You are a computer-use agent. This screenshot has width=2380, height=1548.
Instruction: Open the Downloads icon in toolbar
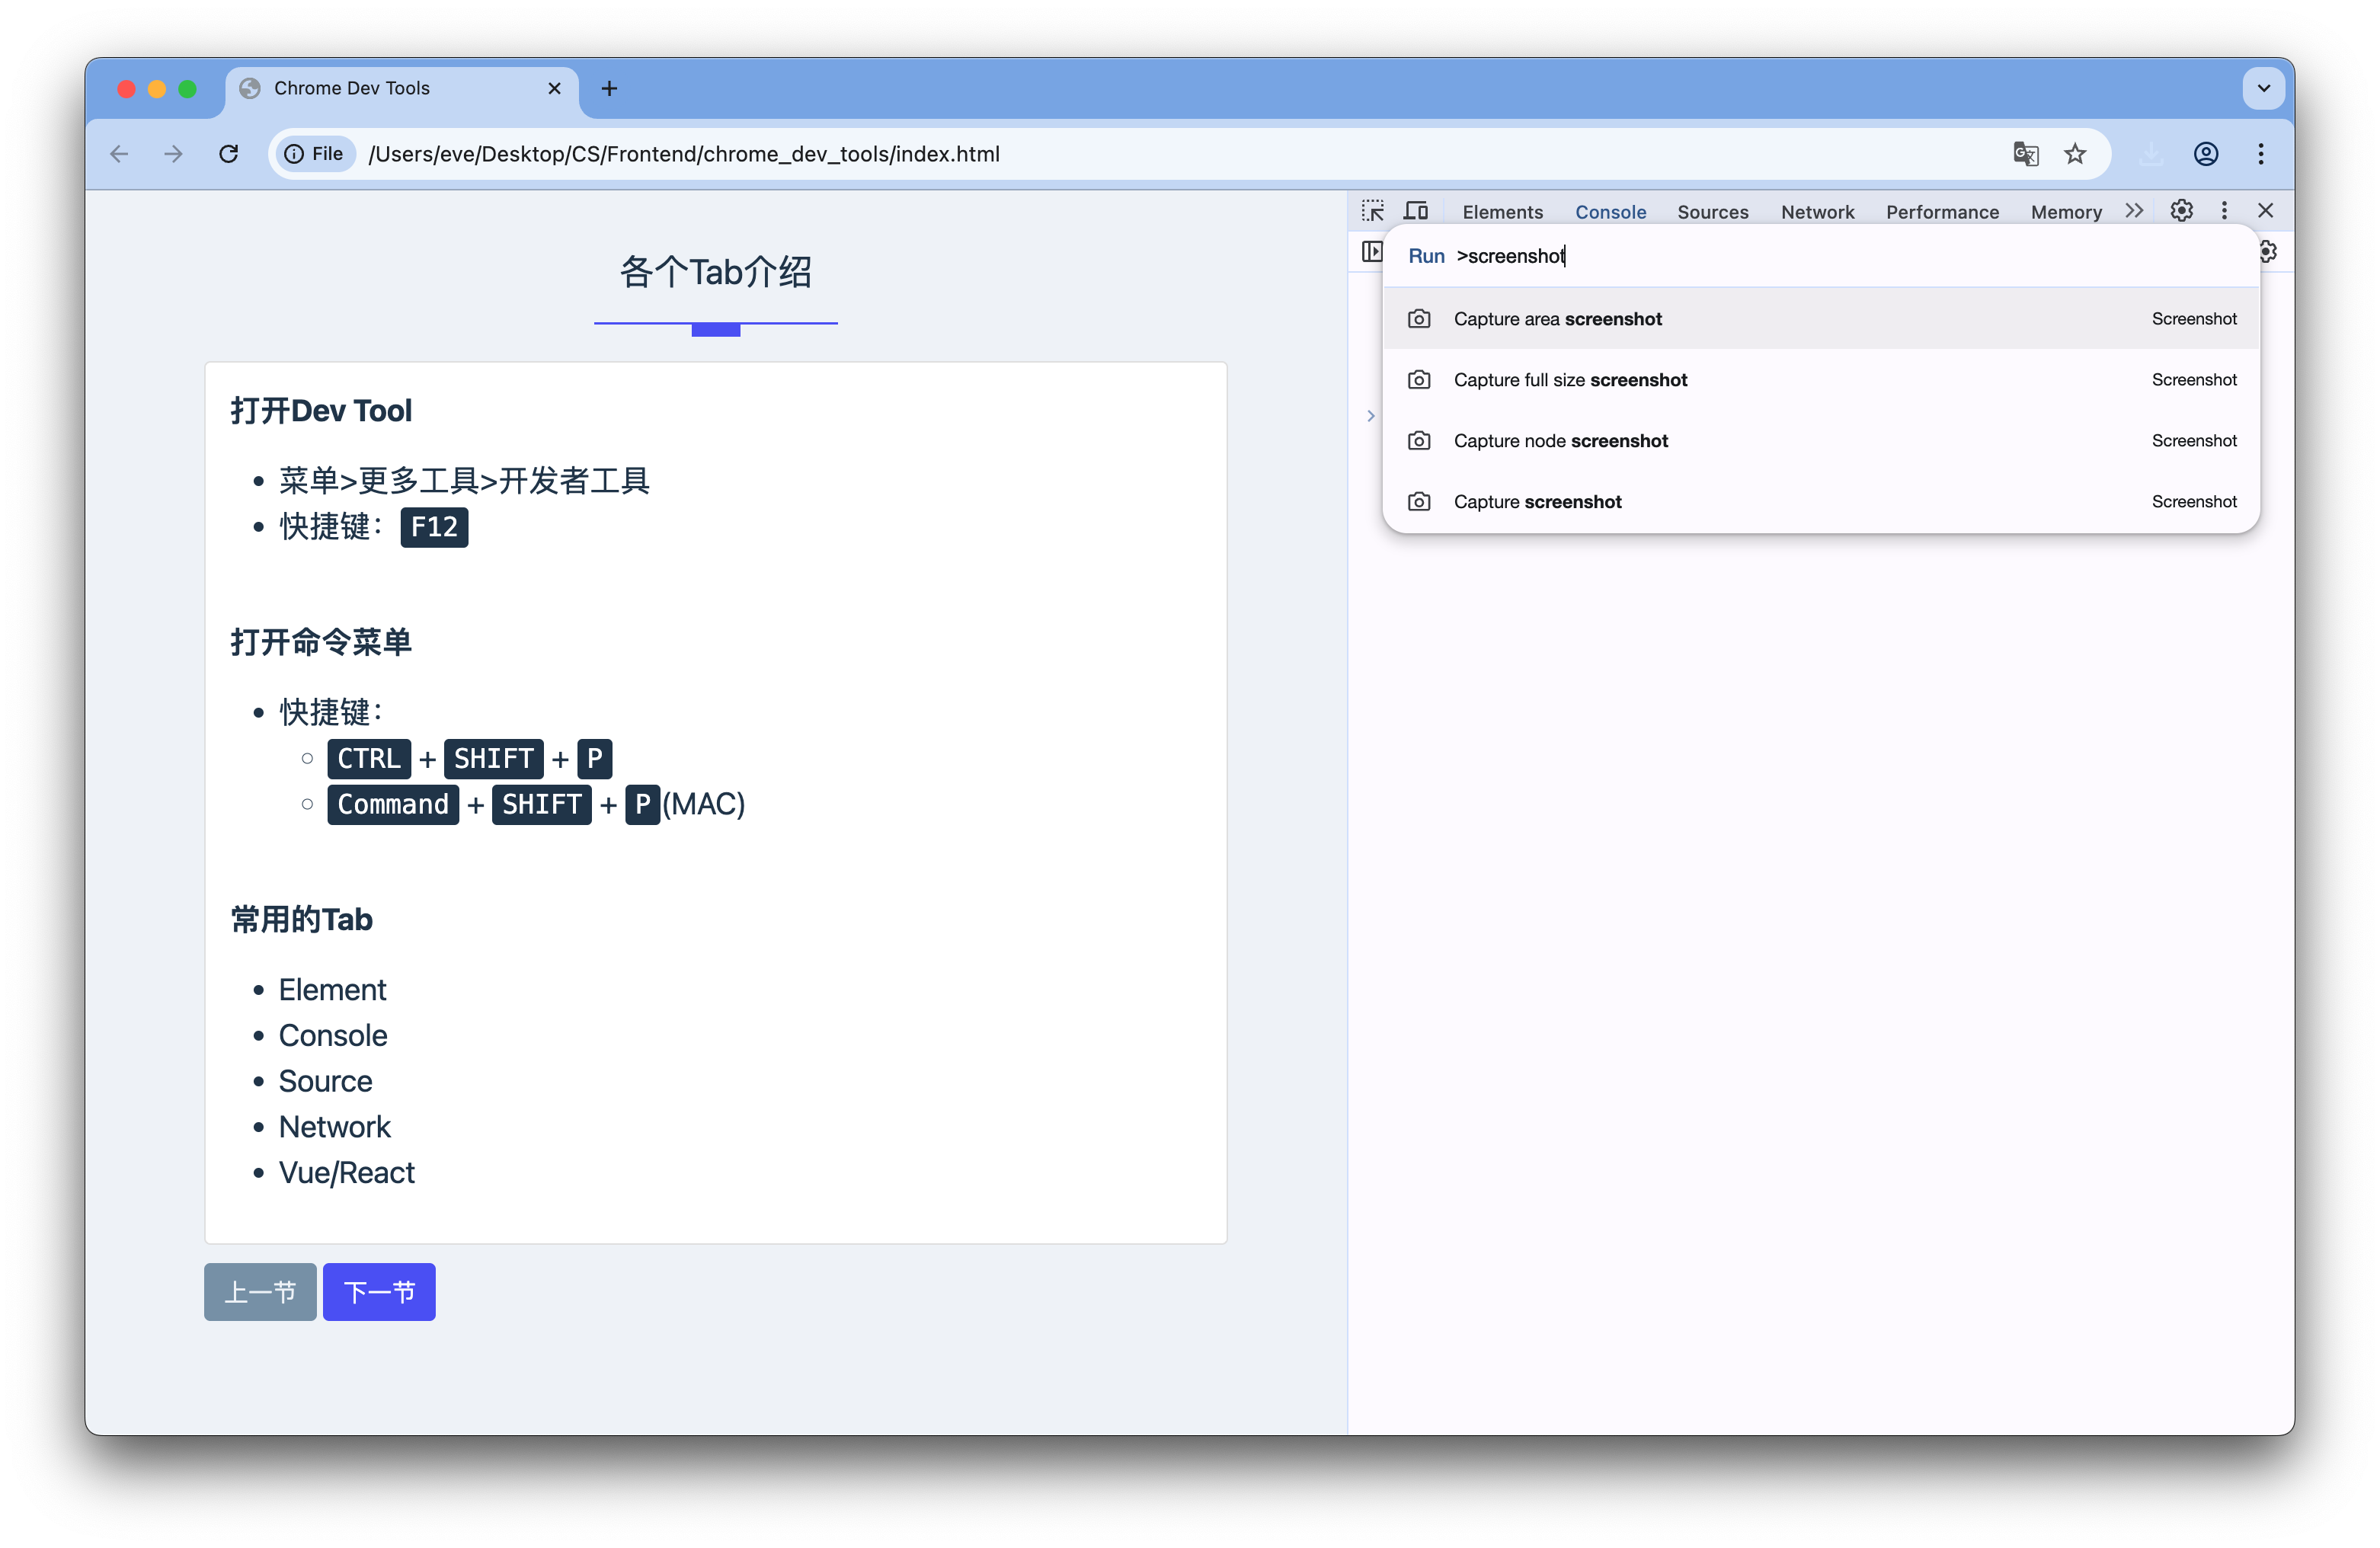2151,153
